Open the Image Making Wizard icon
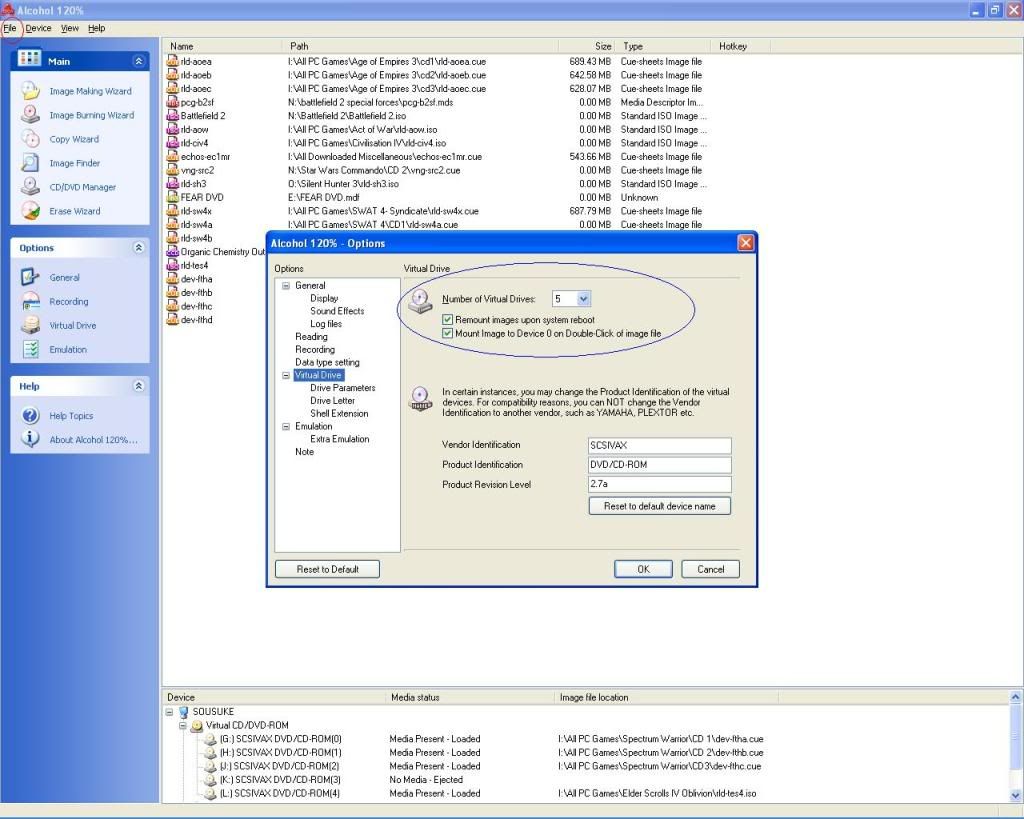This screenshot has width=1024, height=819. (x=31, y=91)
